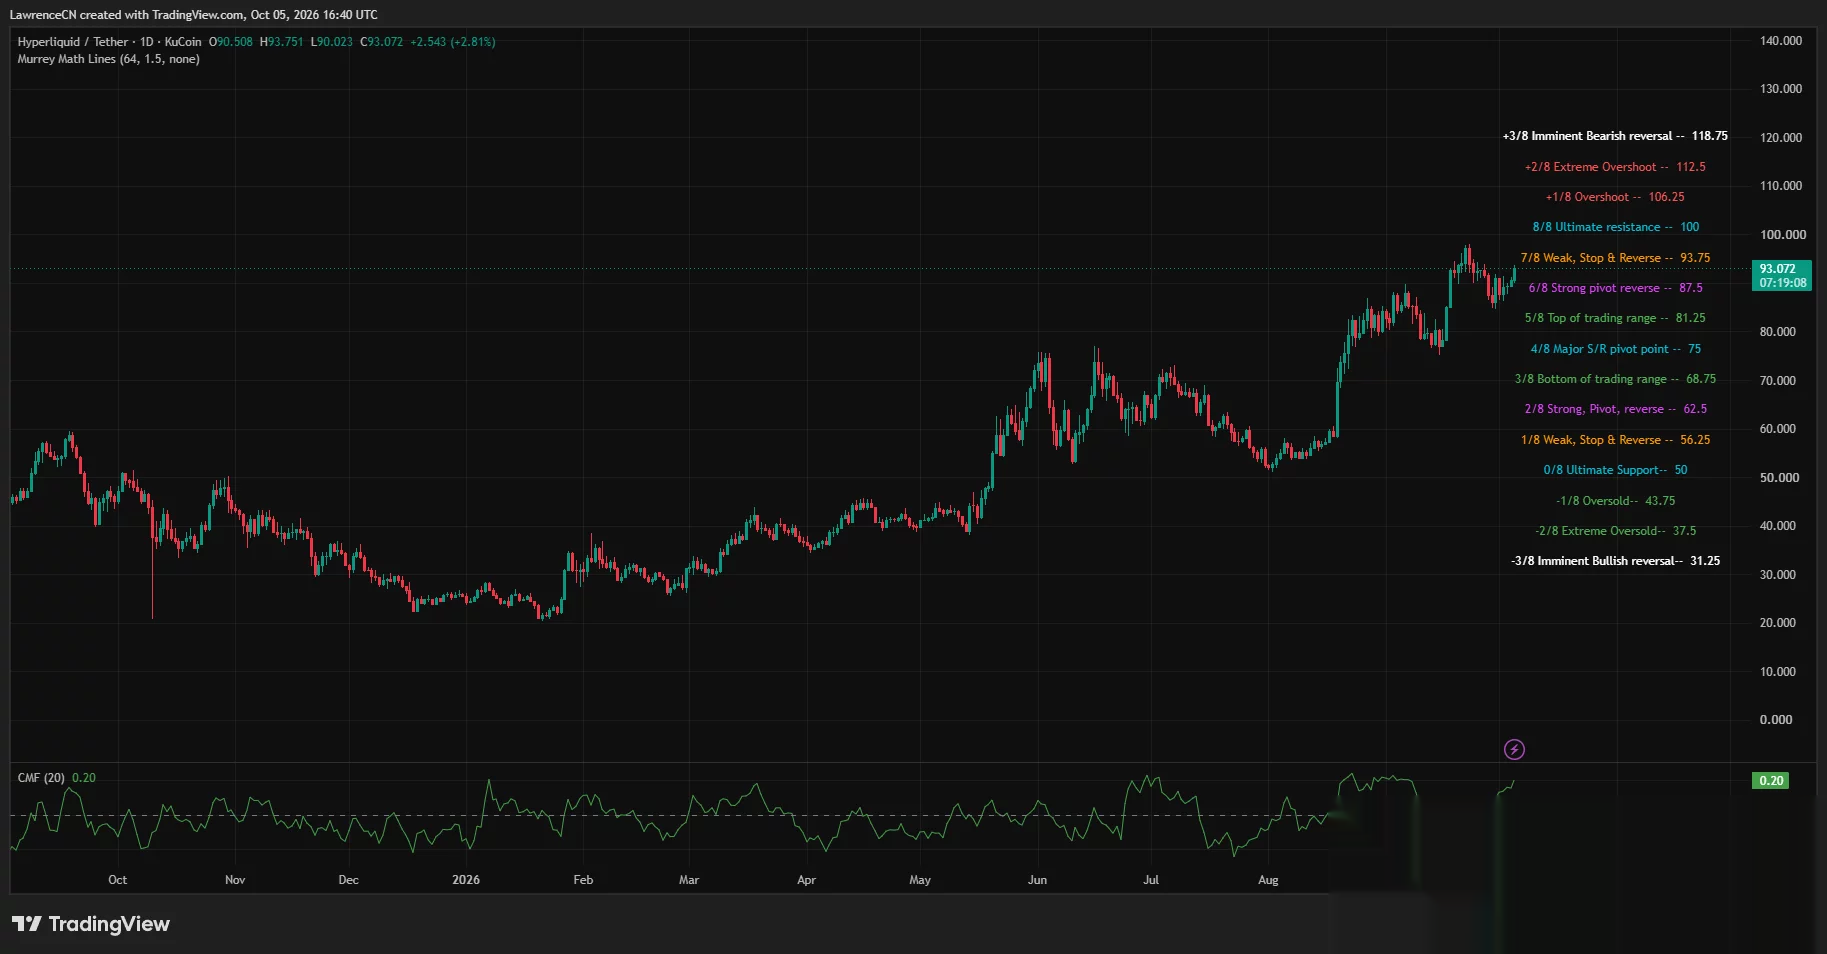Click the '-3/8 Imminent Bullish reversal' level label
The width and height of the screenshot is (1827, 954).
(1615, 561)
